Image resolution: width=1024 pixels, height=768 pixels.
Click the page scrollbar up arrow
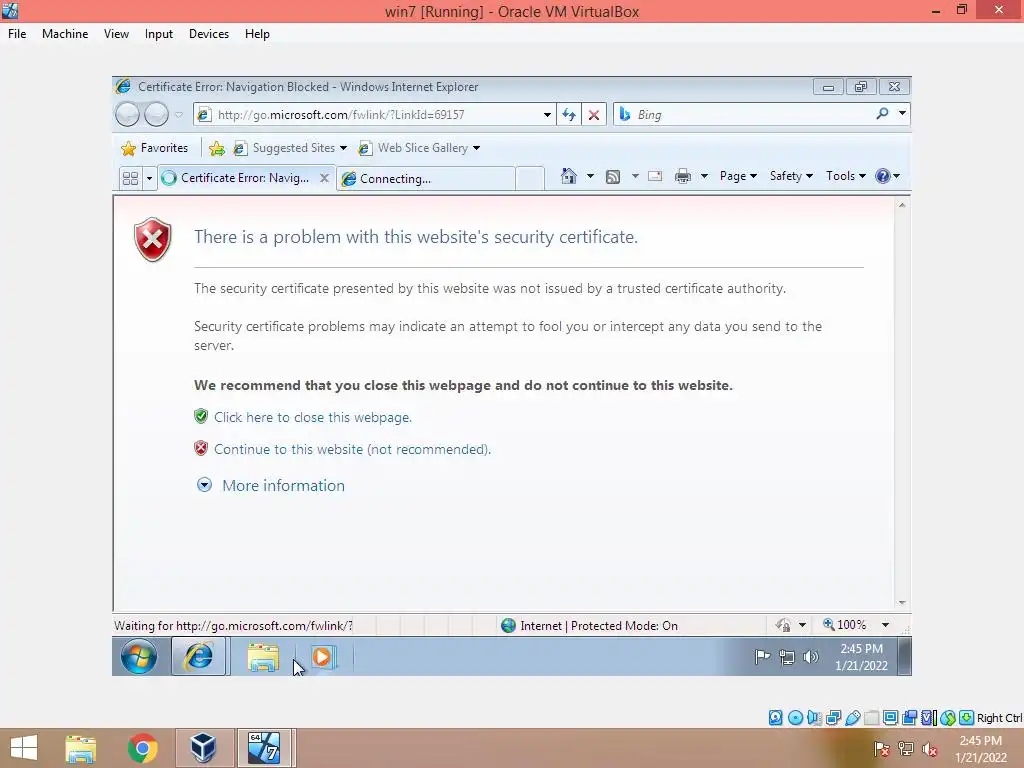click(x=902, y=206)
